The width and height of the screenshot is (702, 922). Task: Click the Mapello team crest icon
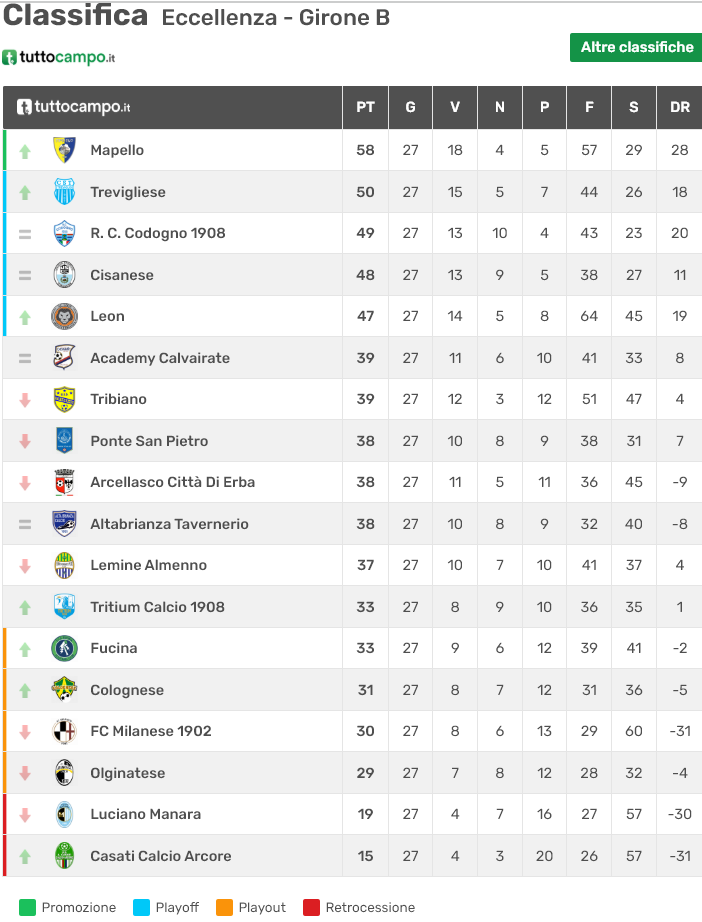64,150
